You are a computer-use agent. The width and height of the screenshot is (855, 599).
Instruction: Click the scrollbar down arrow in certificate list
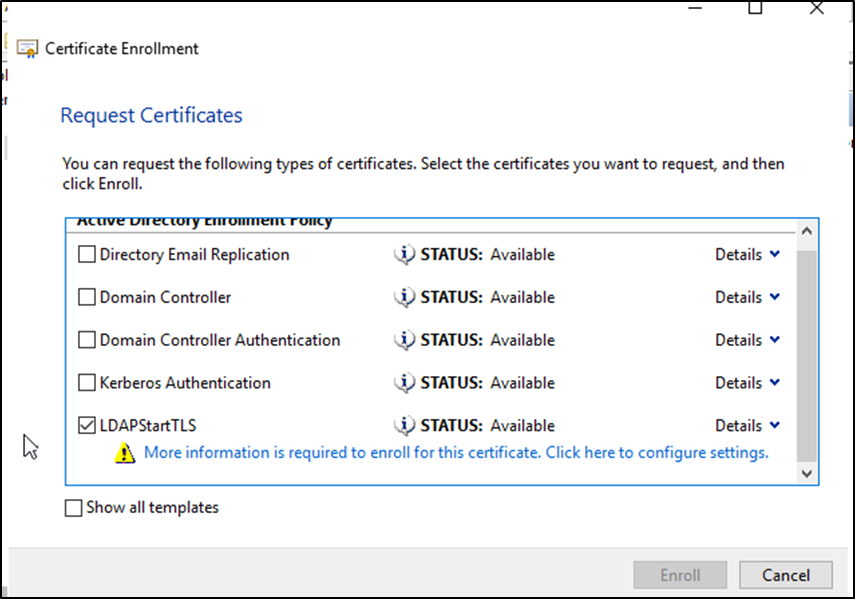click(808, 474)
